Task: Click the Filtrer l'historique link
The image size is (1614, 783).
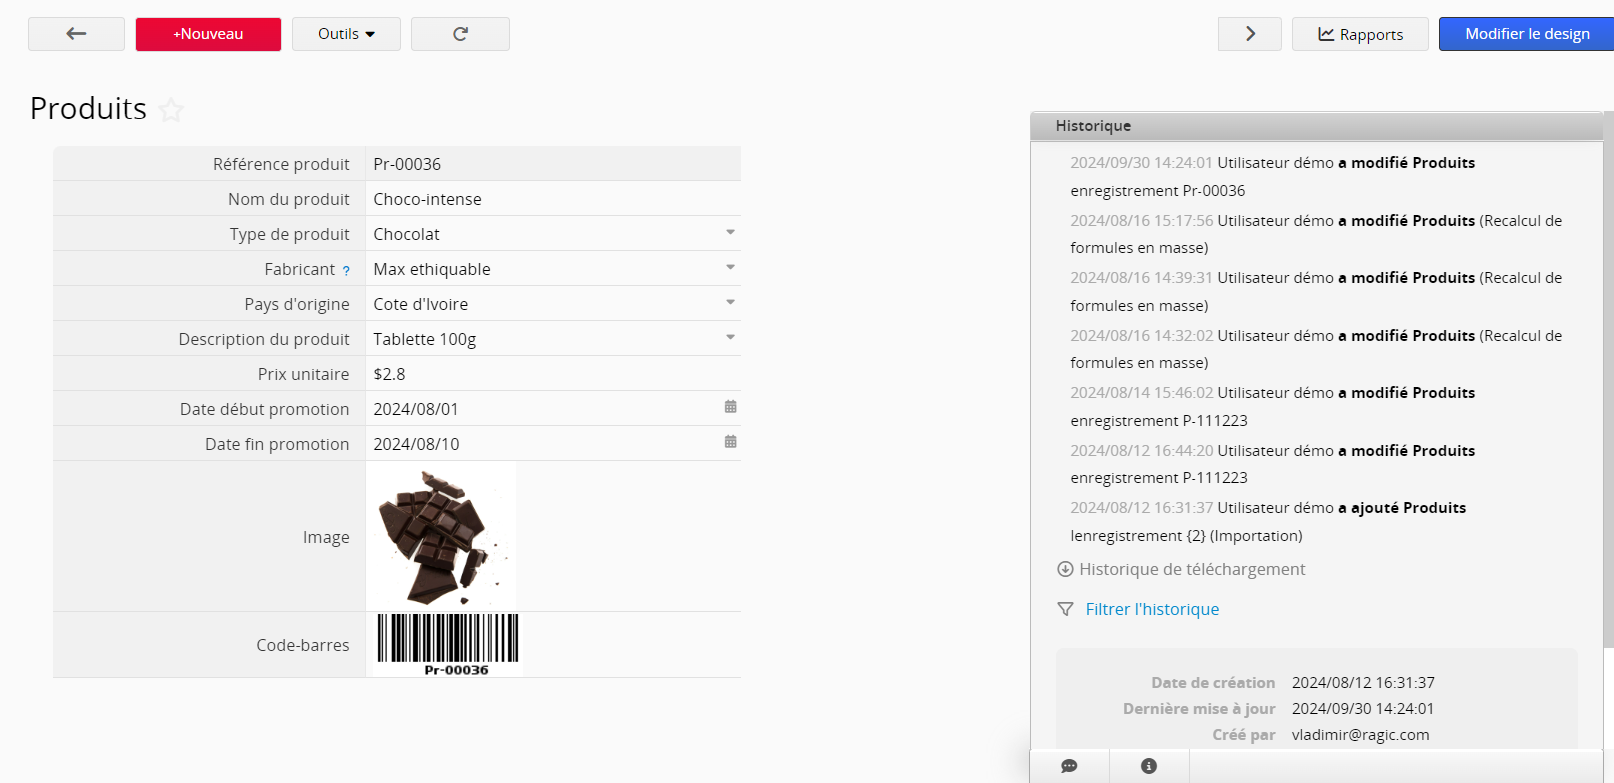Action: click(1152, 609)
